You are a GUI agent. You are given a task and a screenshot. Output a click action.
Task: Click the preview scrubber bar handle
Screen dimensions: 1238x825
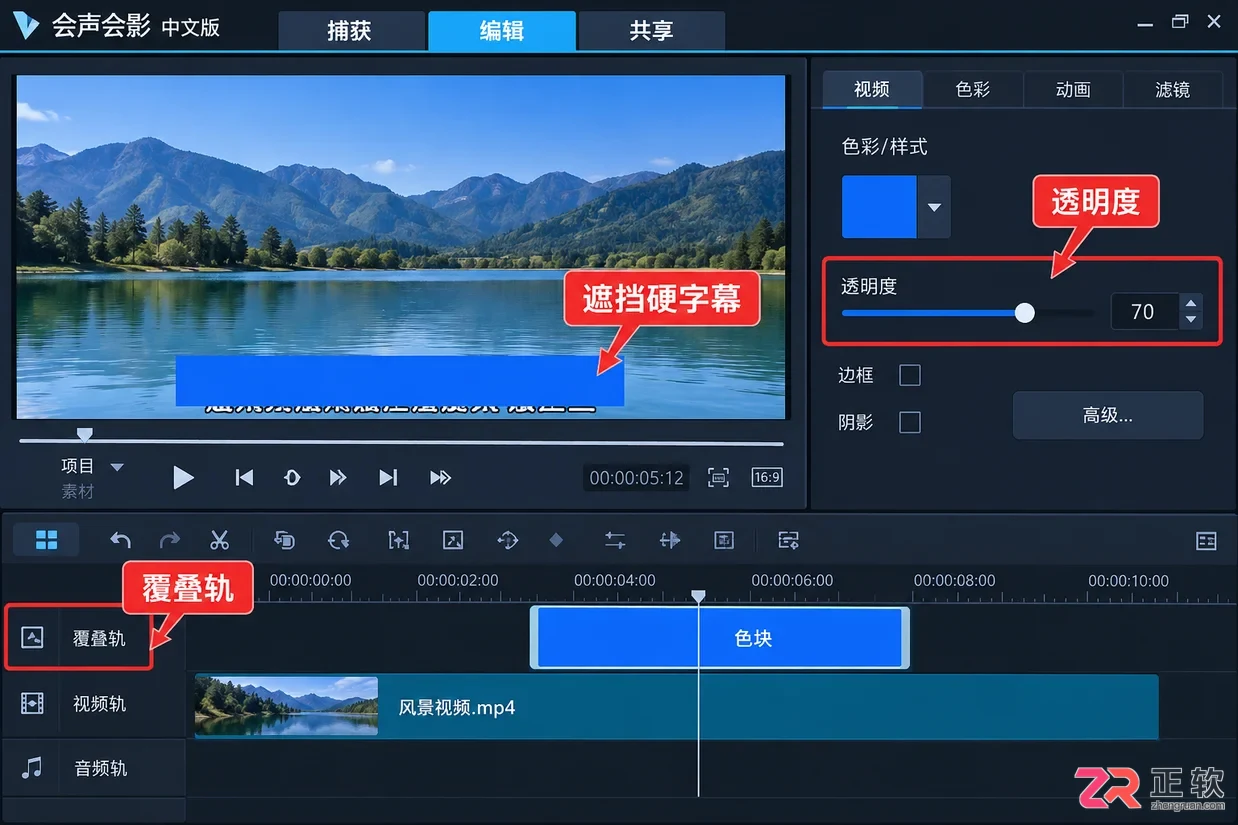pos(85,434)
